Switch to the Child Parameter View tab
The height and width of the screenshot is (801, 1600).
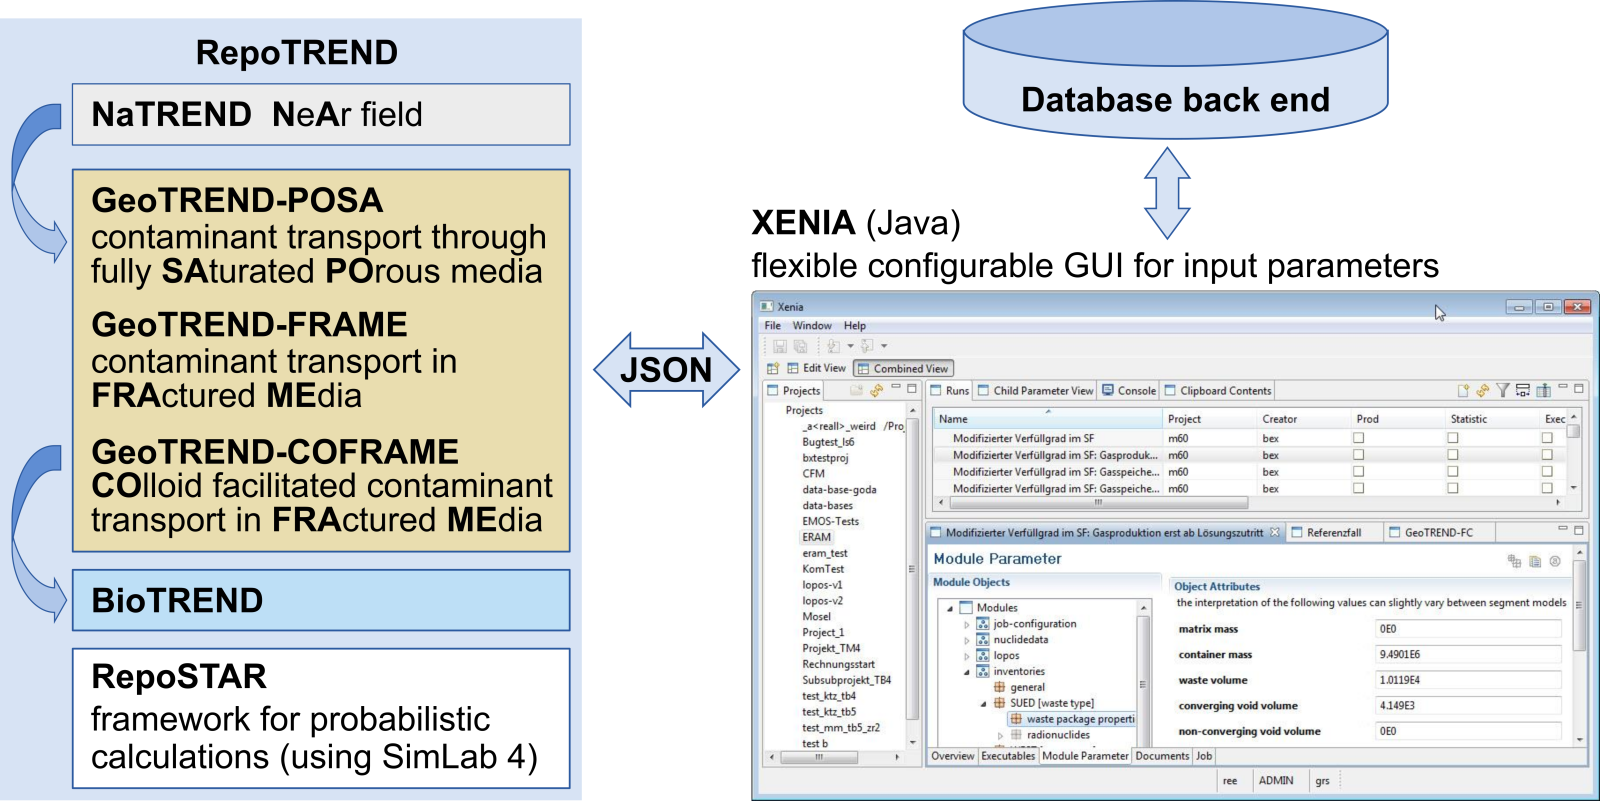click(x=1035, y=391)
